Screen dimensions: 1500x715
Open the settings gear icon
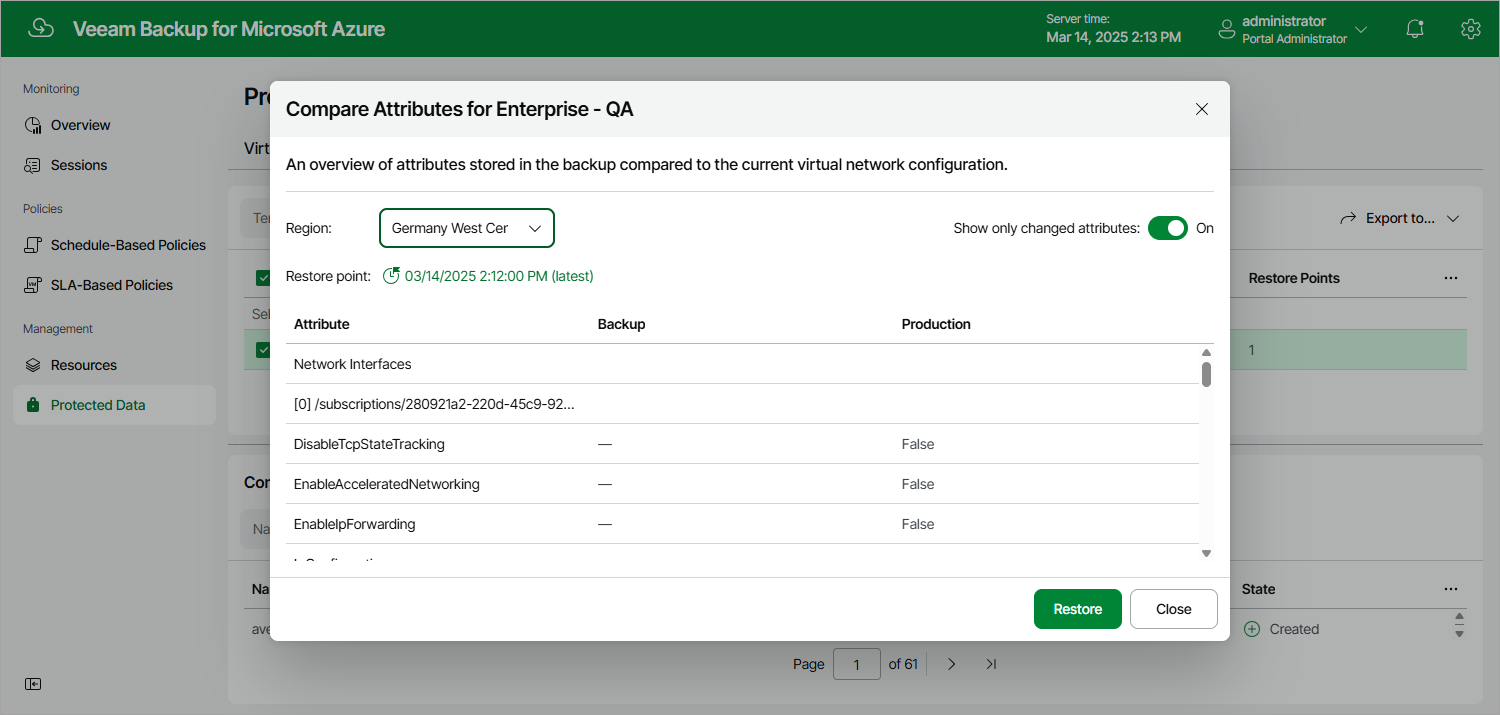(1470, 29)
